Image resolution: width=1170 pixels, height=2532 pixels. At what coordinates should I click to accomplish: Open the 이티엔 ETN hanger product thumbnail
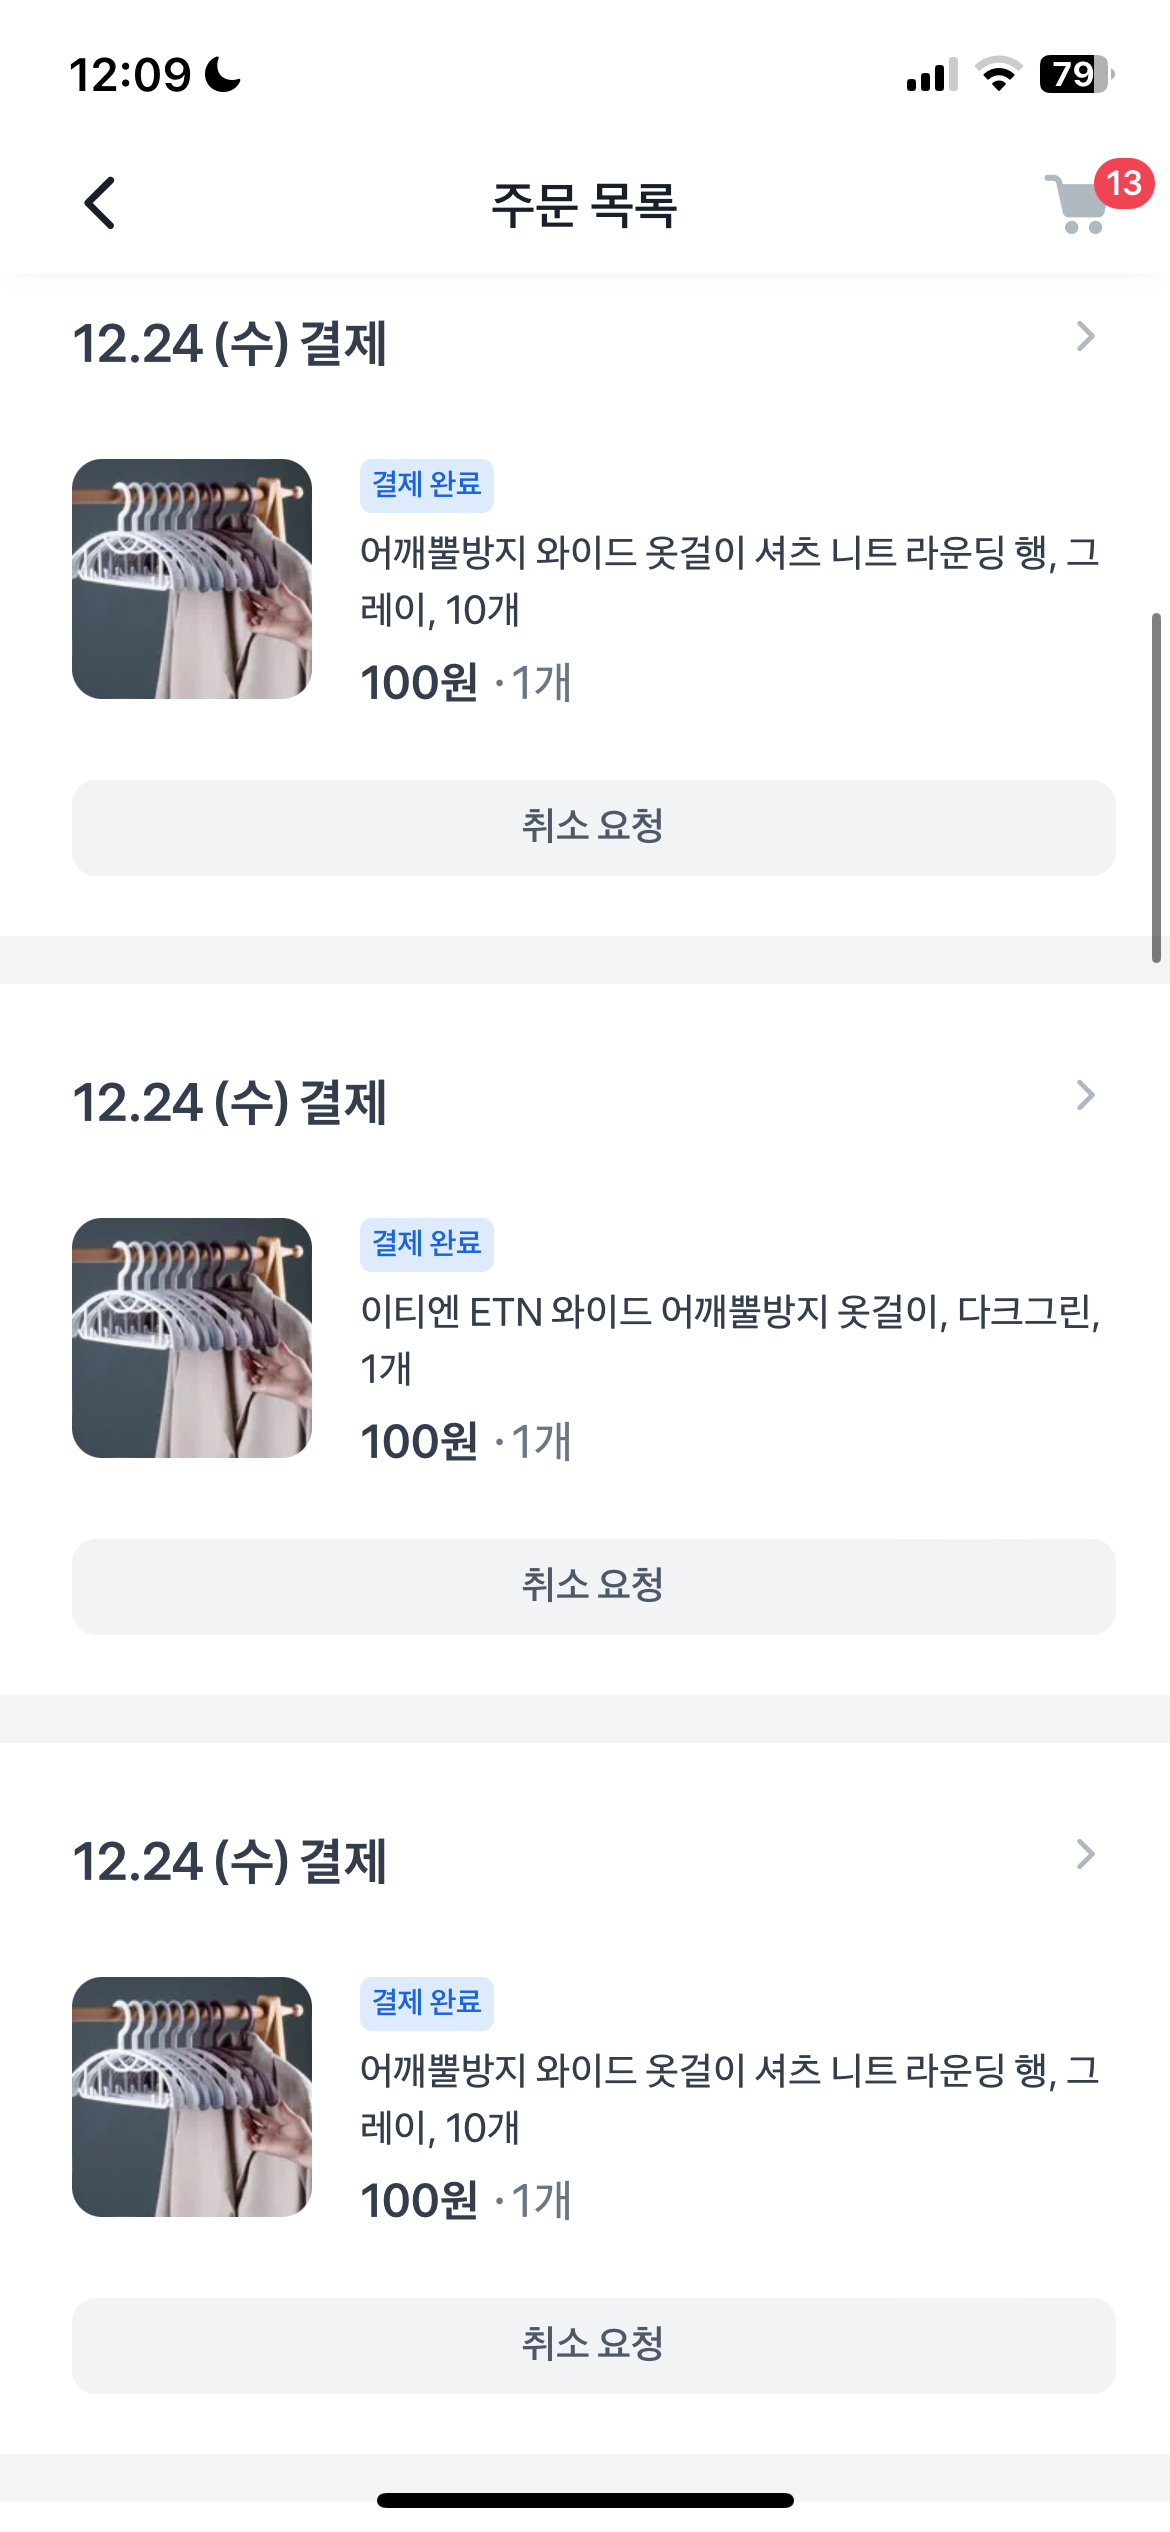(192, 1338)
